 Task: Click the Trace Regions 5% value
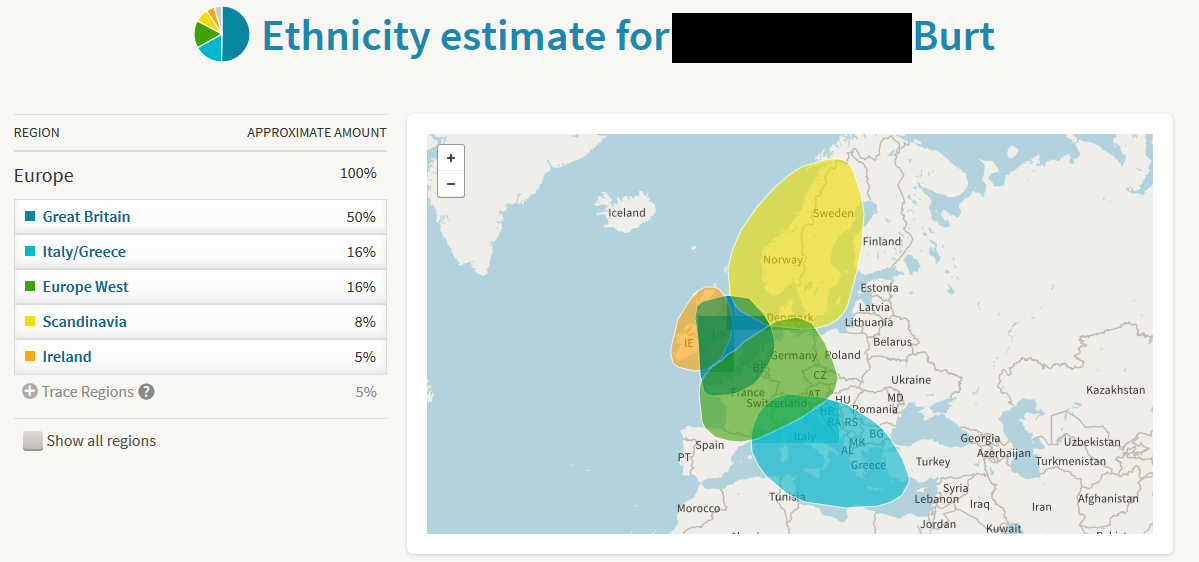click(x=366, y=392)
